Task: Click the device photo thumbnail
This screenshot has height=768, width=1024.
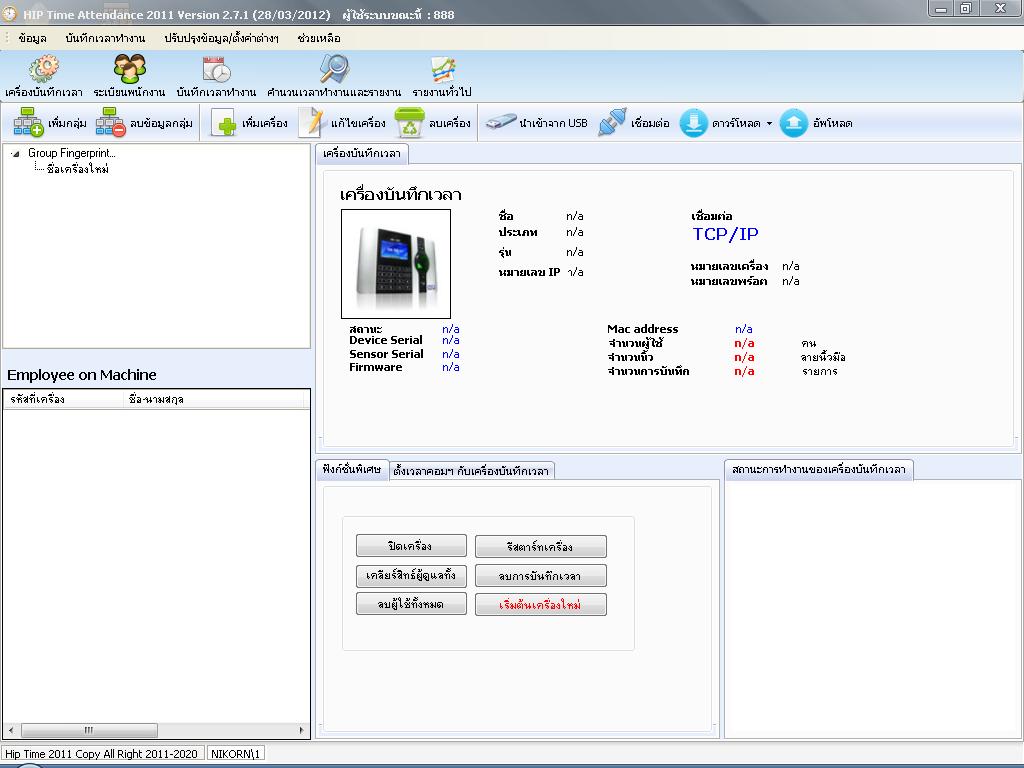Action: click(396, 264)
